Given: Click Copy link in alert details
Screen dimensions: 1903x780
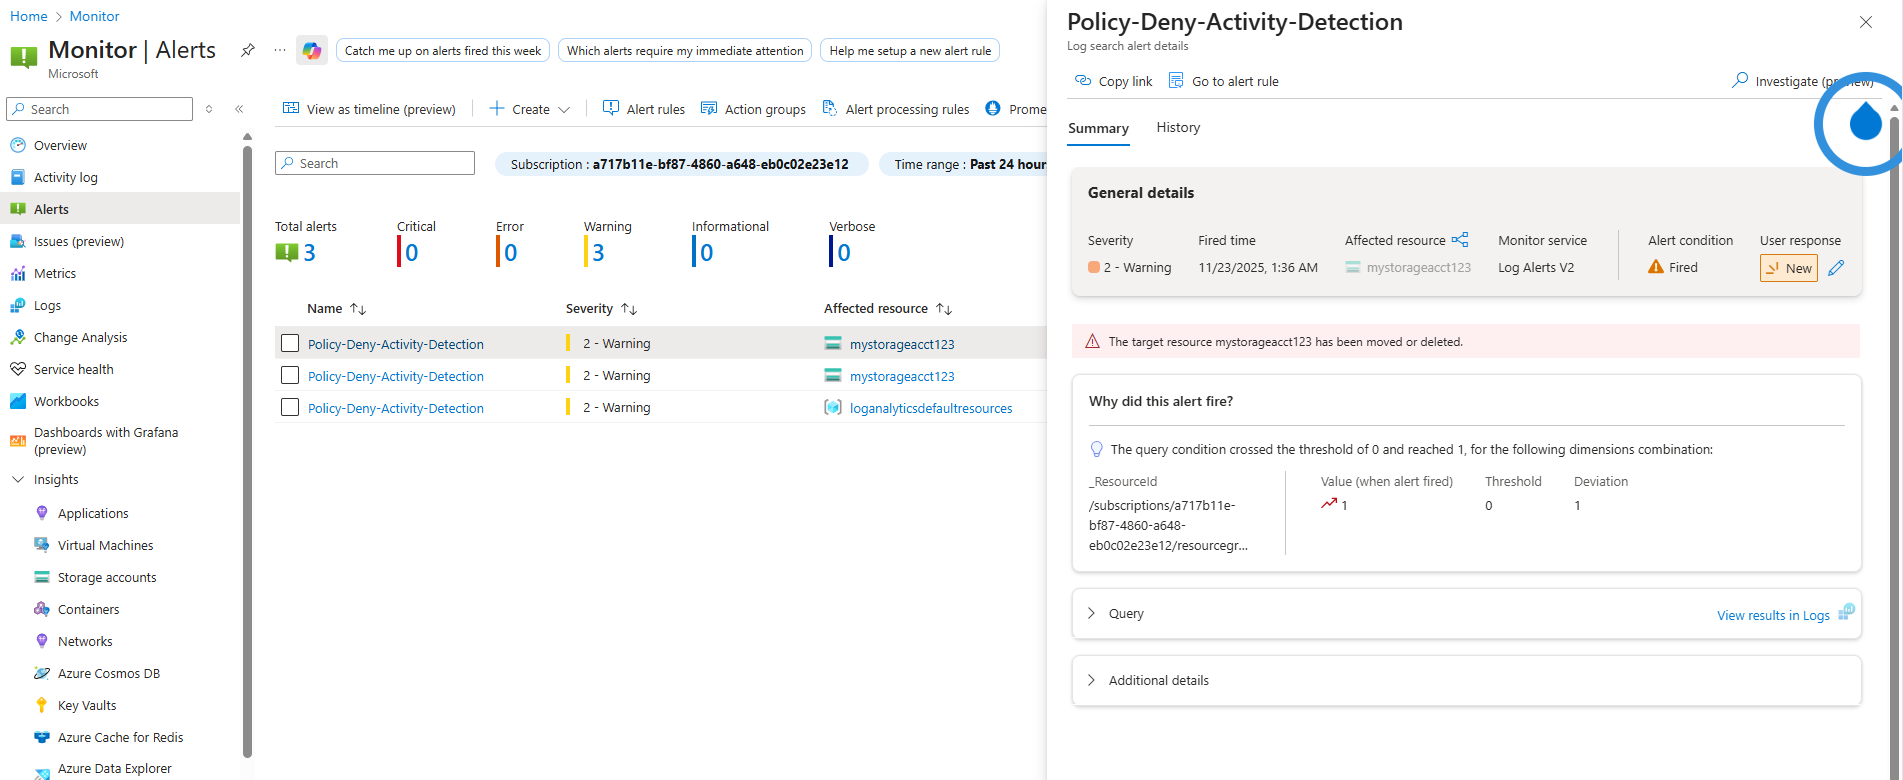Looking at the screenshot, I should (1113, 81).
